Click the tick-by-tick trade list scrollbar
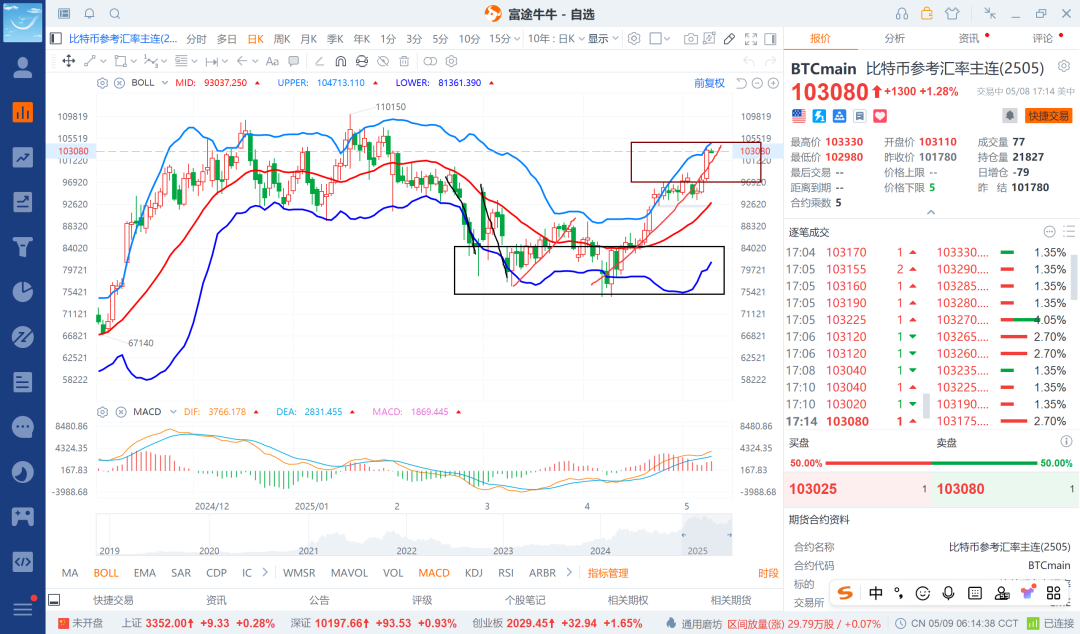 pyautogui.click(x=926, y=405)
